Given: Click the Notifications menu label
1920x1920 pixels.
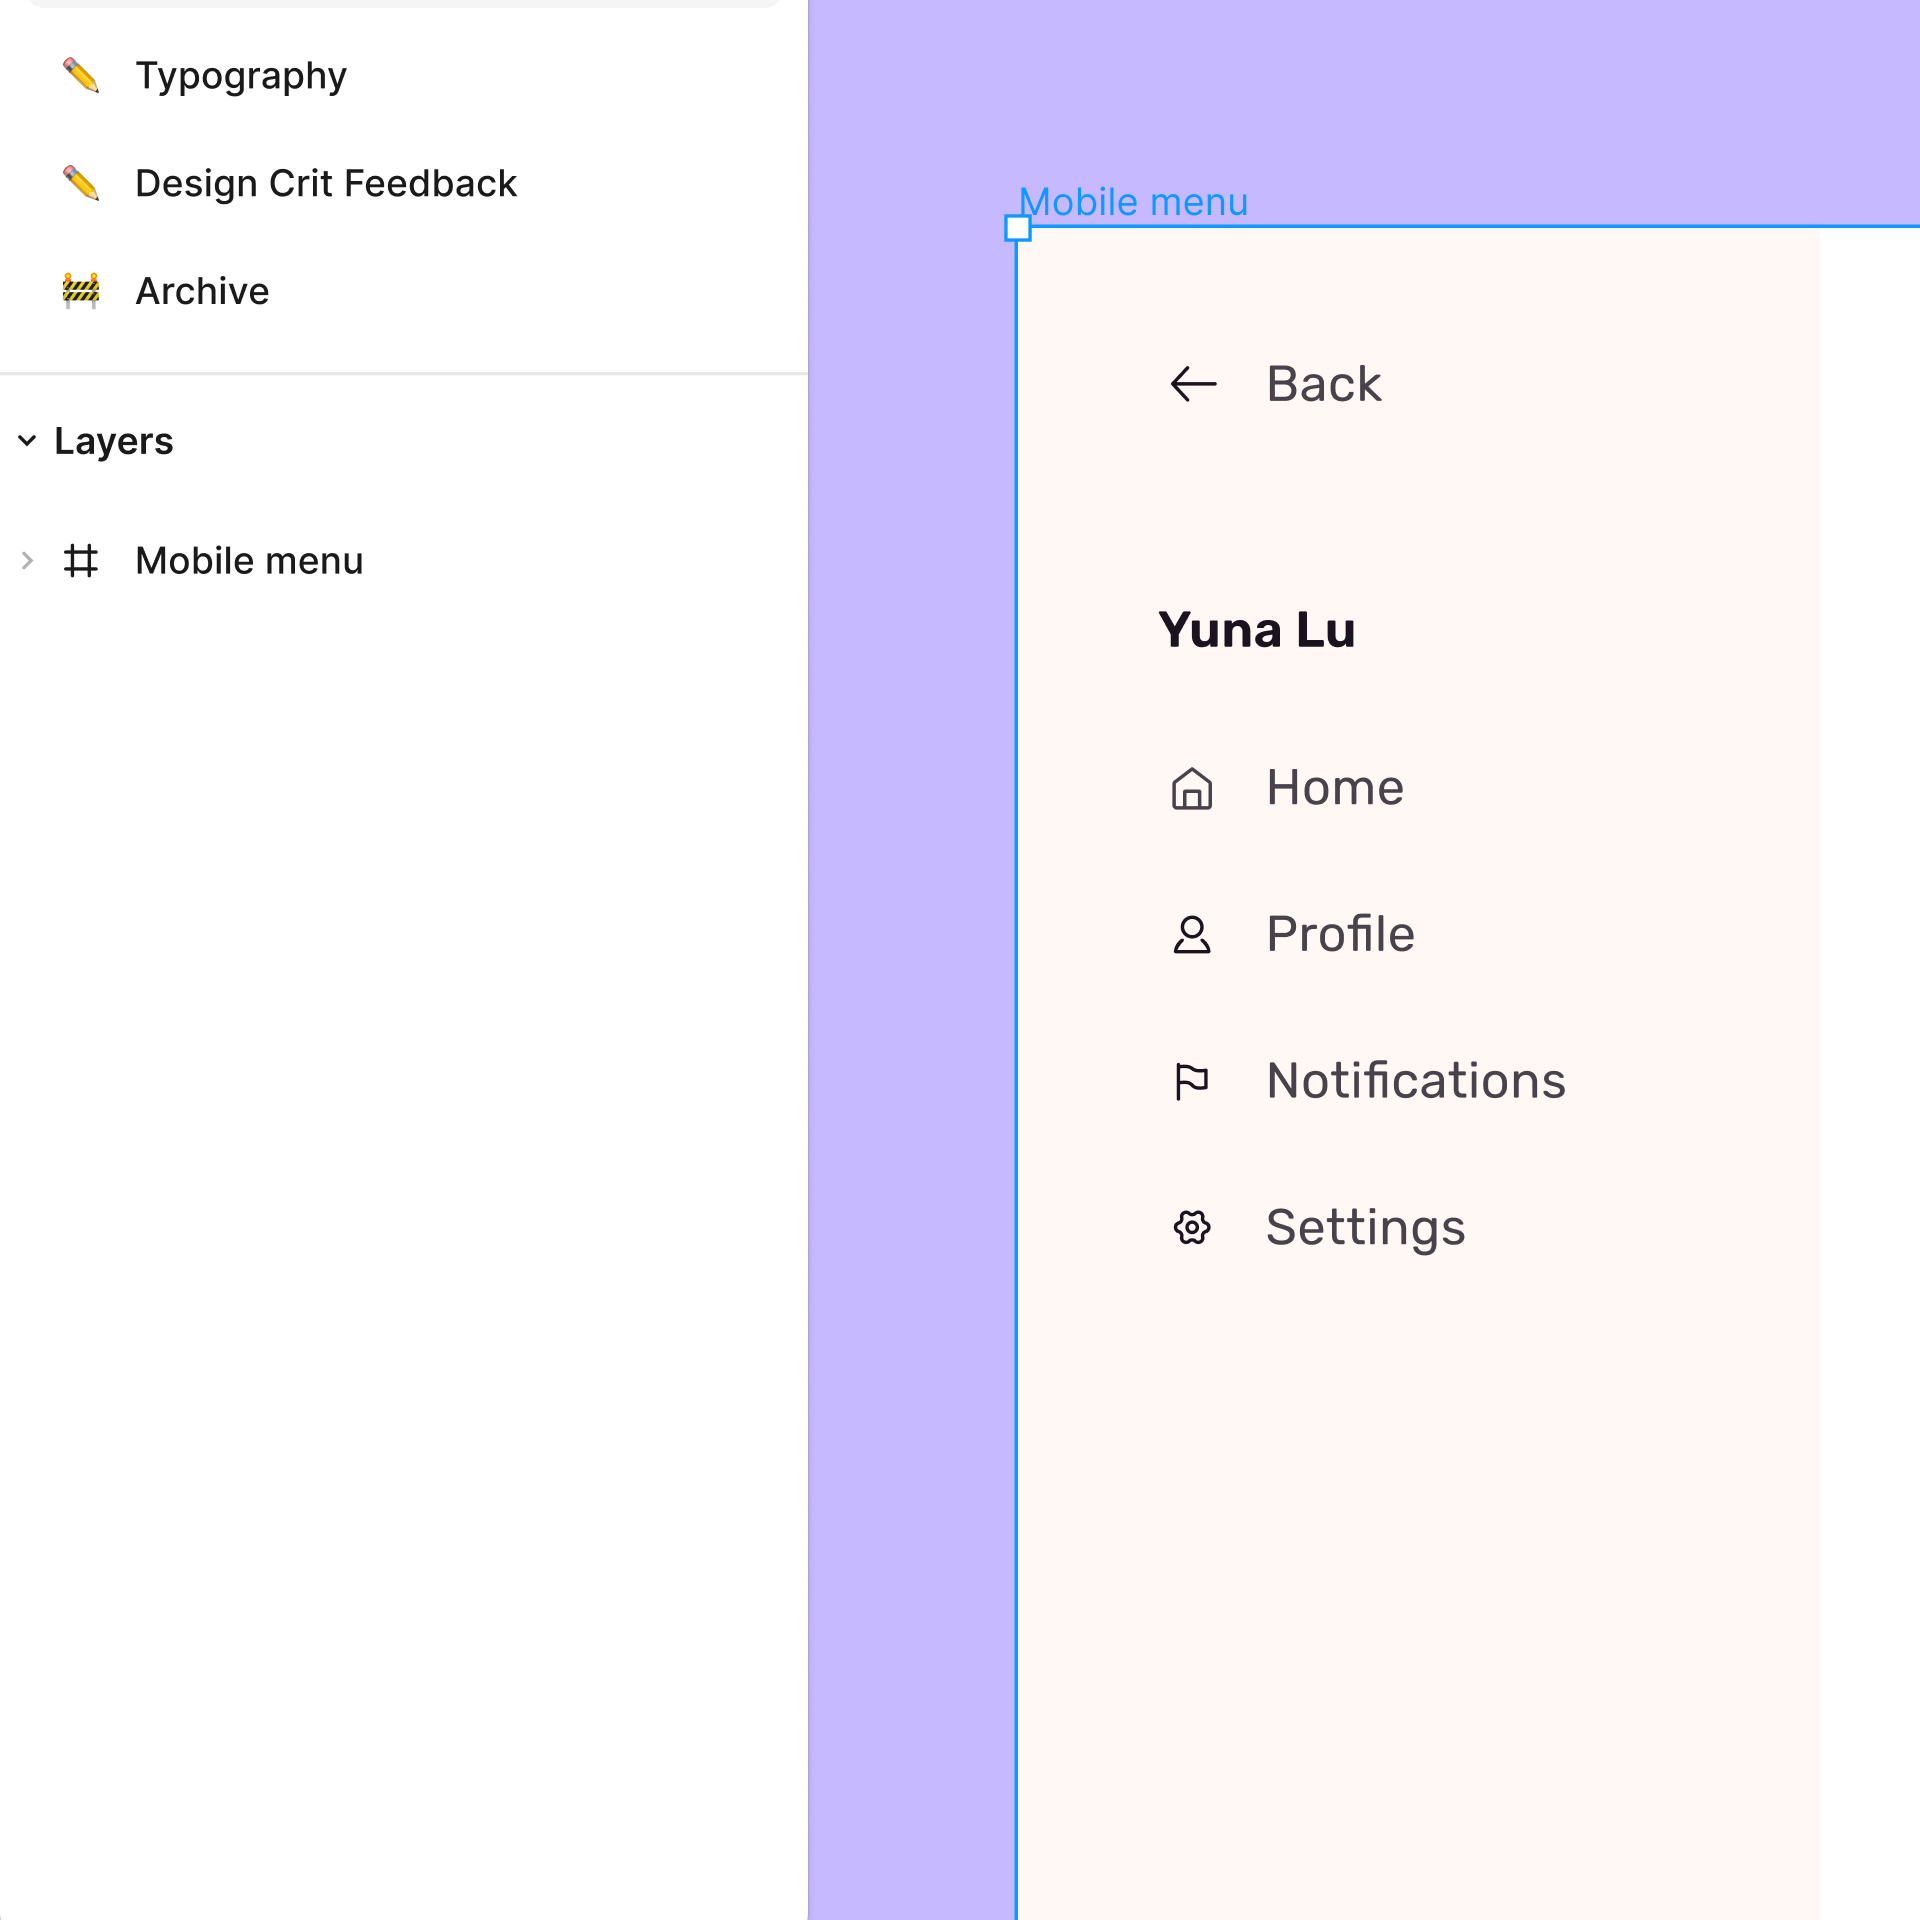Looking at the screenshot, I should click(1415, 1081).
